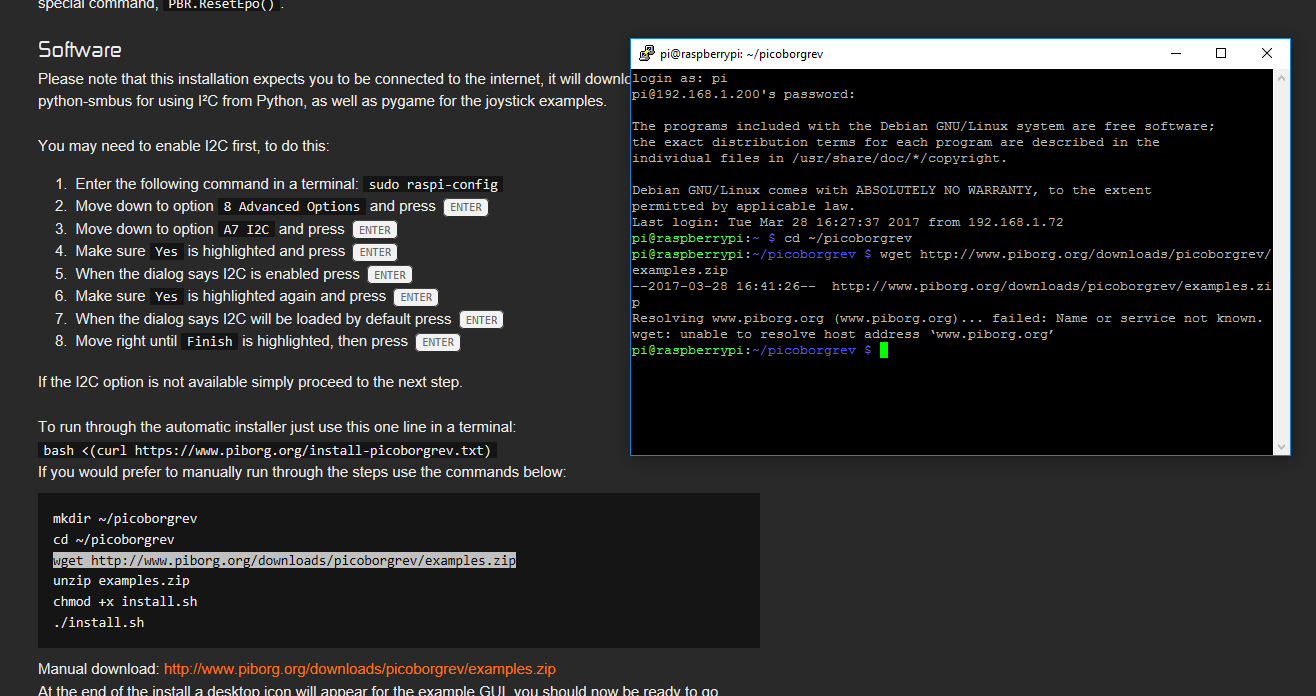Close the pi@raspberrypi PuTTY window
The image size is (1316, 696).
pos(1267,54)
